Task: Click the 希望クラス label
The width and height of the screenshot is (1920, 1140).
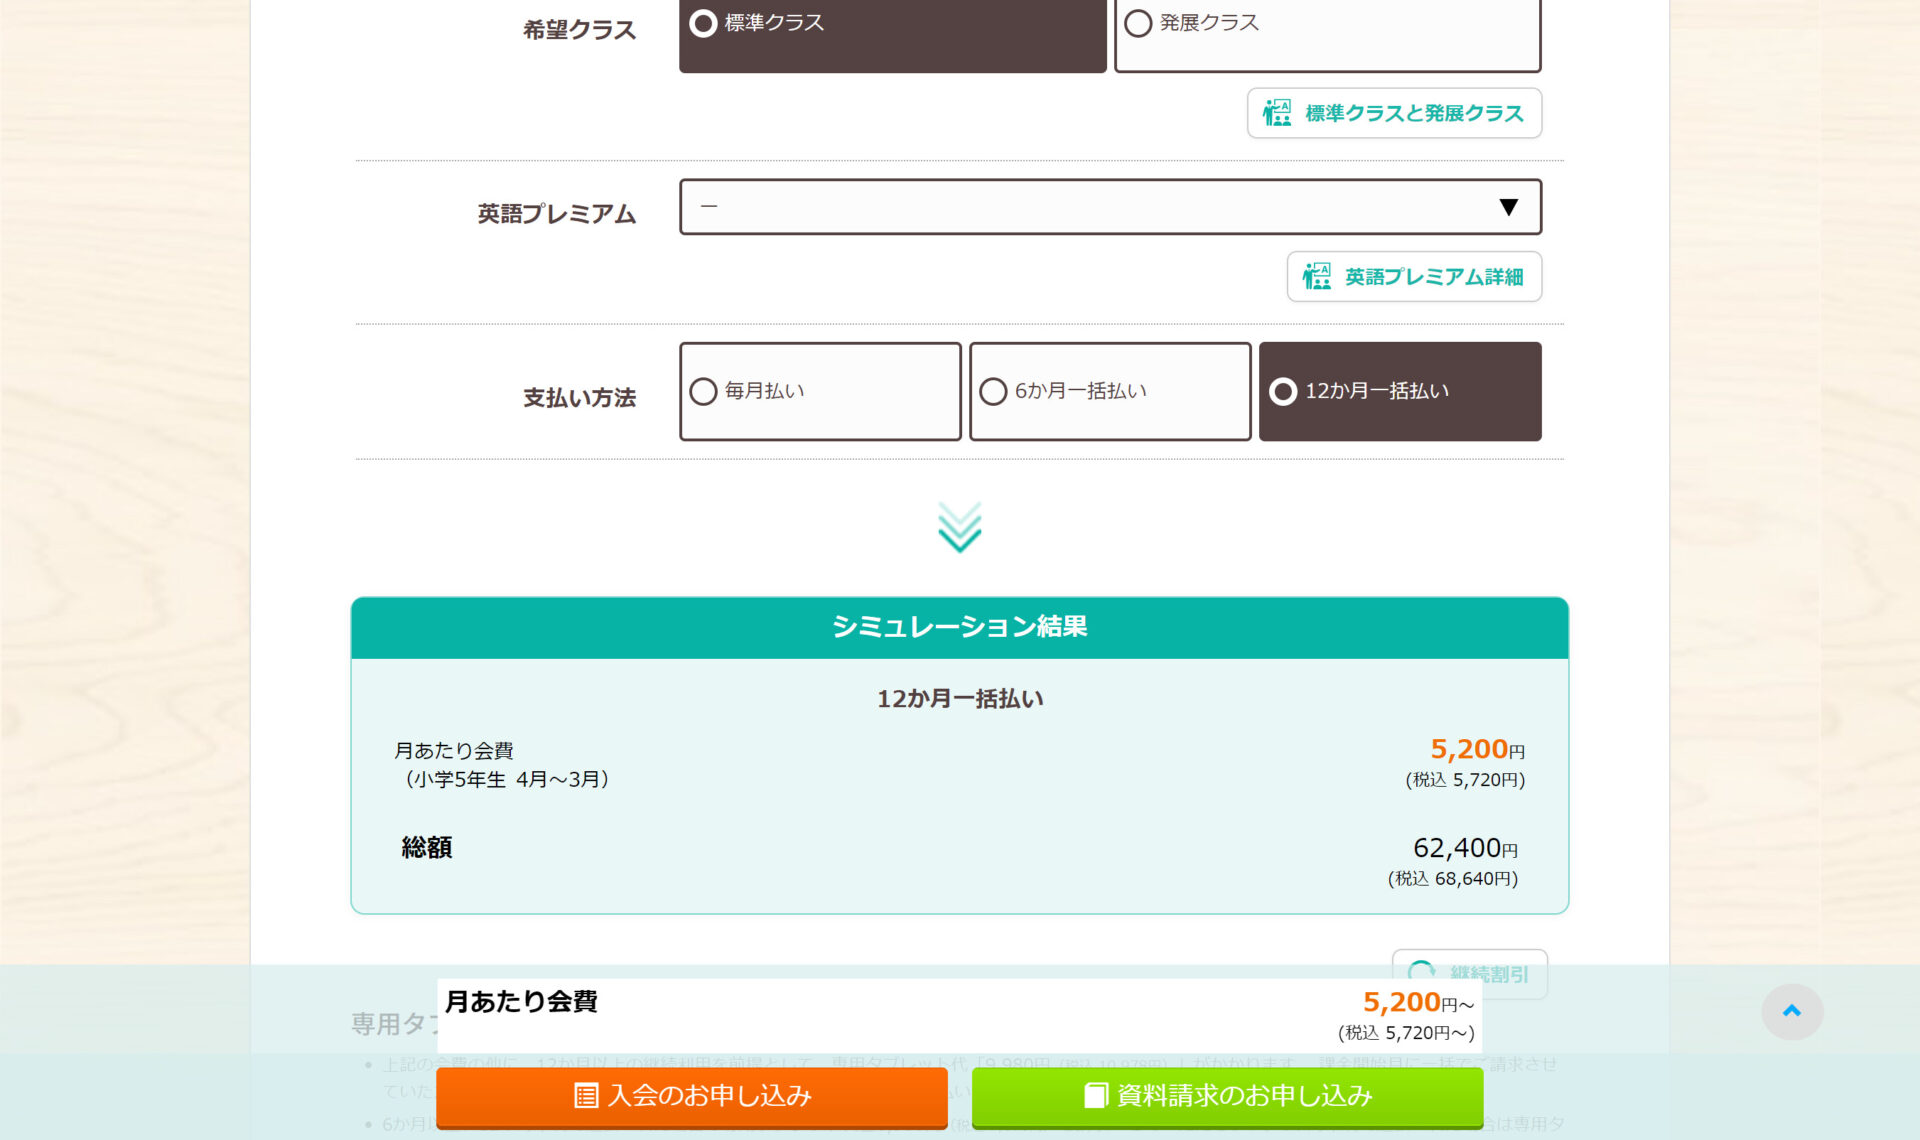Action: 580,30
